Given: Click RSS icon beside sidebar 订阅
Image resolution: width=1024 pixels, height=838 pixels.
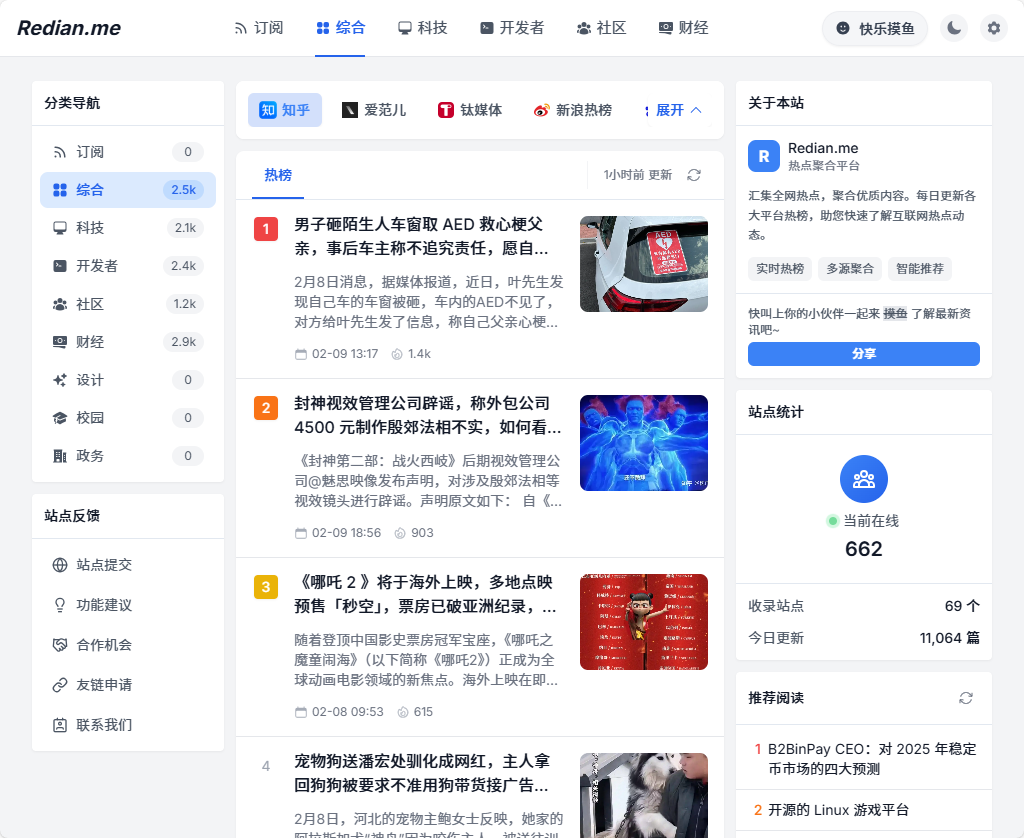Looking at the screenshot, I should tap(60, 152).
